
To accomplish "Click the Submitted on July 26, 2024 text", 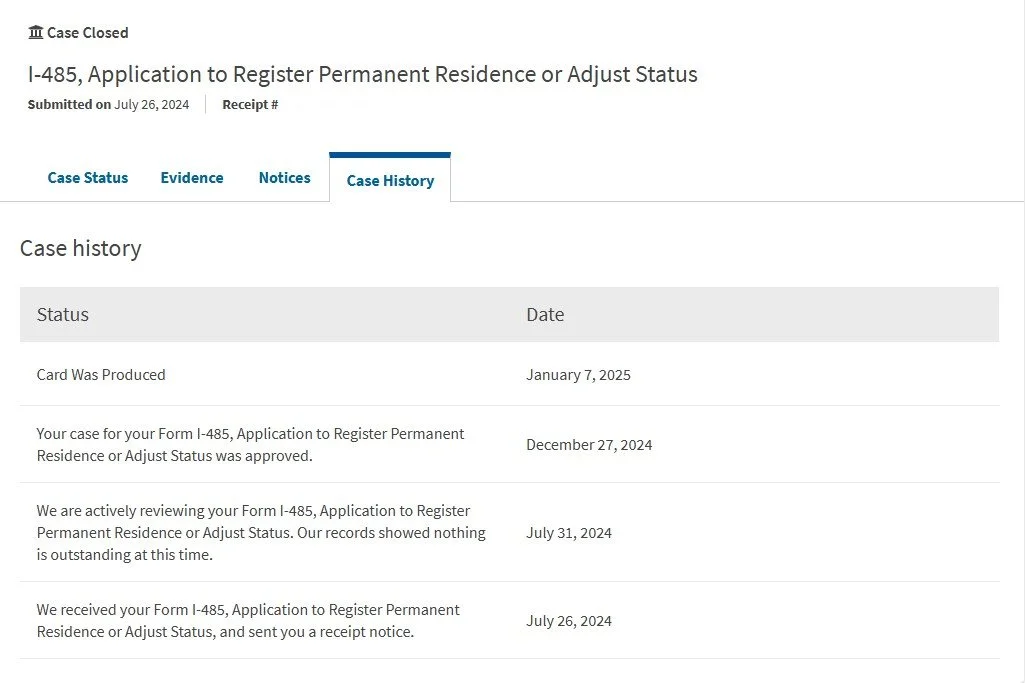I will pos(108,104).
